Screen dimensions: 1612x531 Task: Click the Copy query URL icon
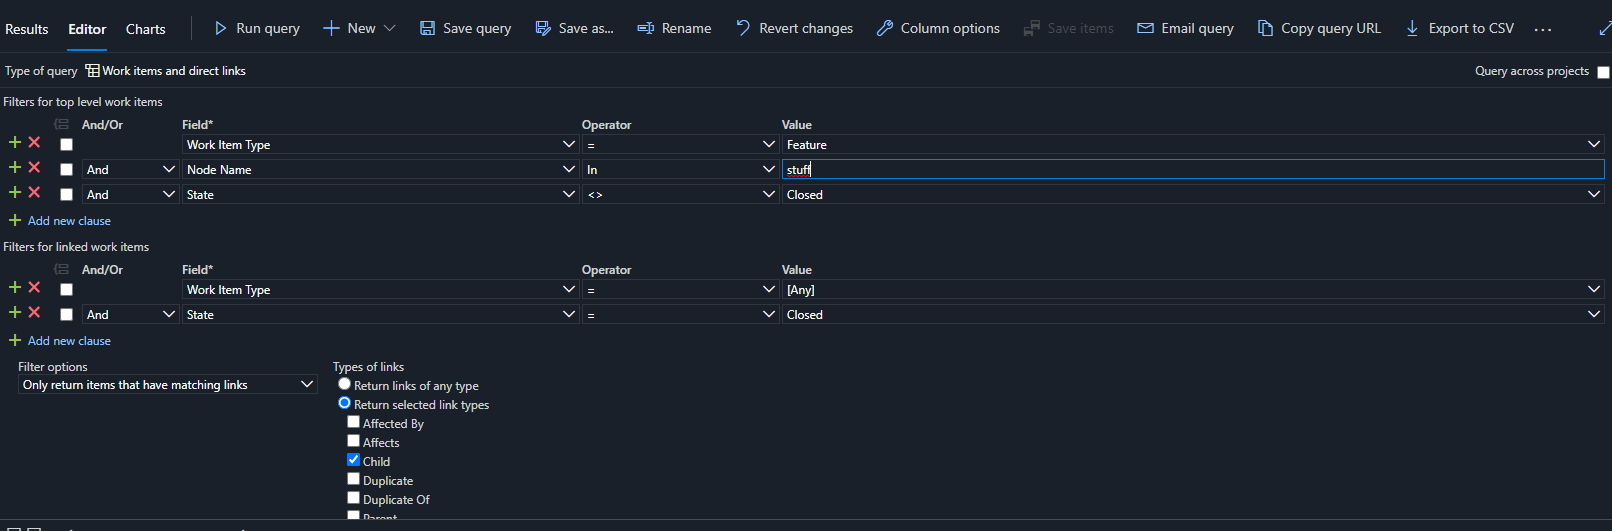pyautogui.click(x=1265, y=28)
